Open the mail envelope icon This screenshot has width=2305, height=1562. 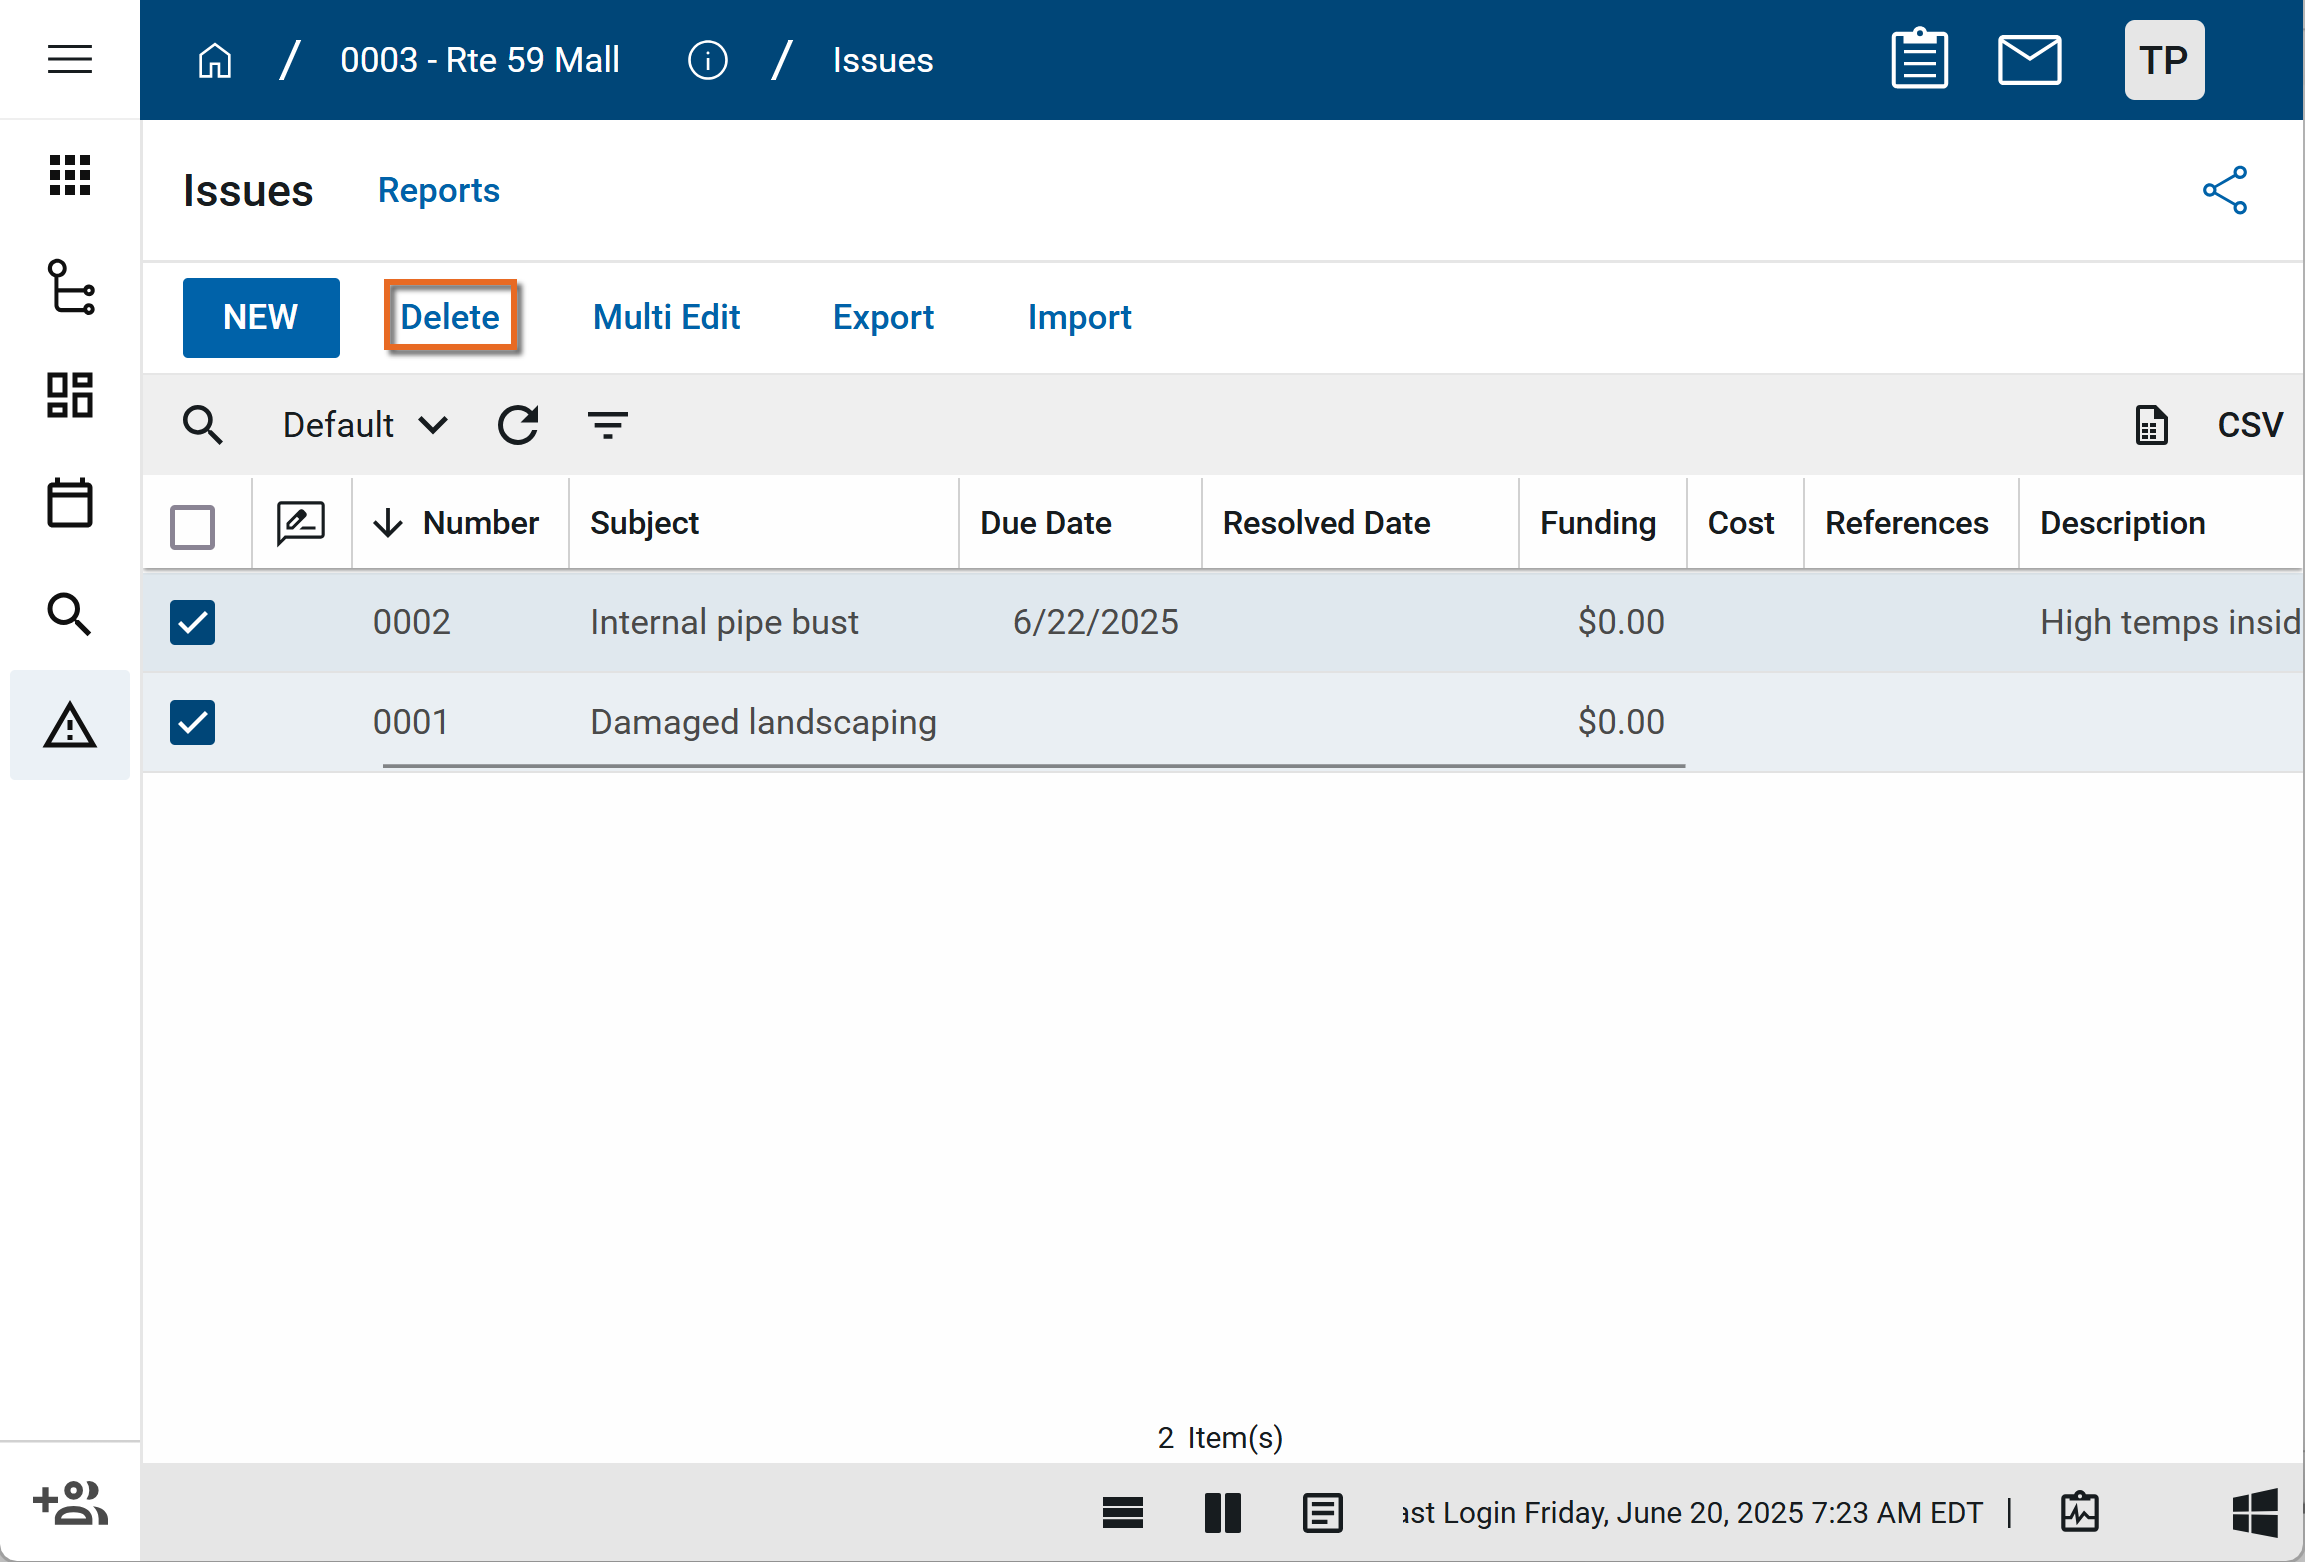tap(2029, 60)
